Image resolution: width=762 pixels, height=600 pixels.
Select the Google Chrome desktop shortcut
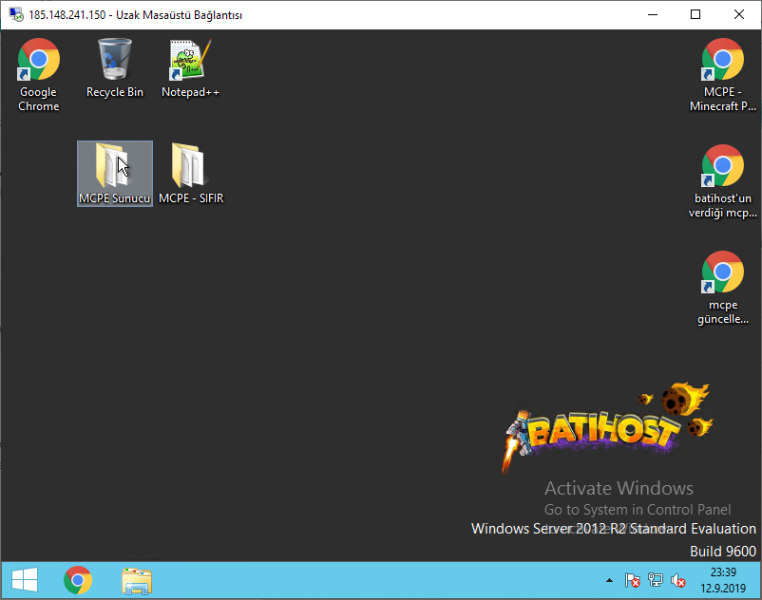pyautogui.click(x=38, y=74)
